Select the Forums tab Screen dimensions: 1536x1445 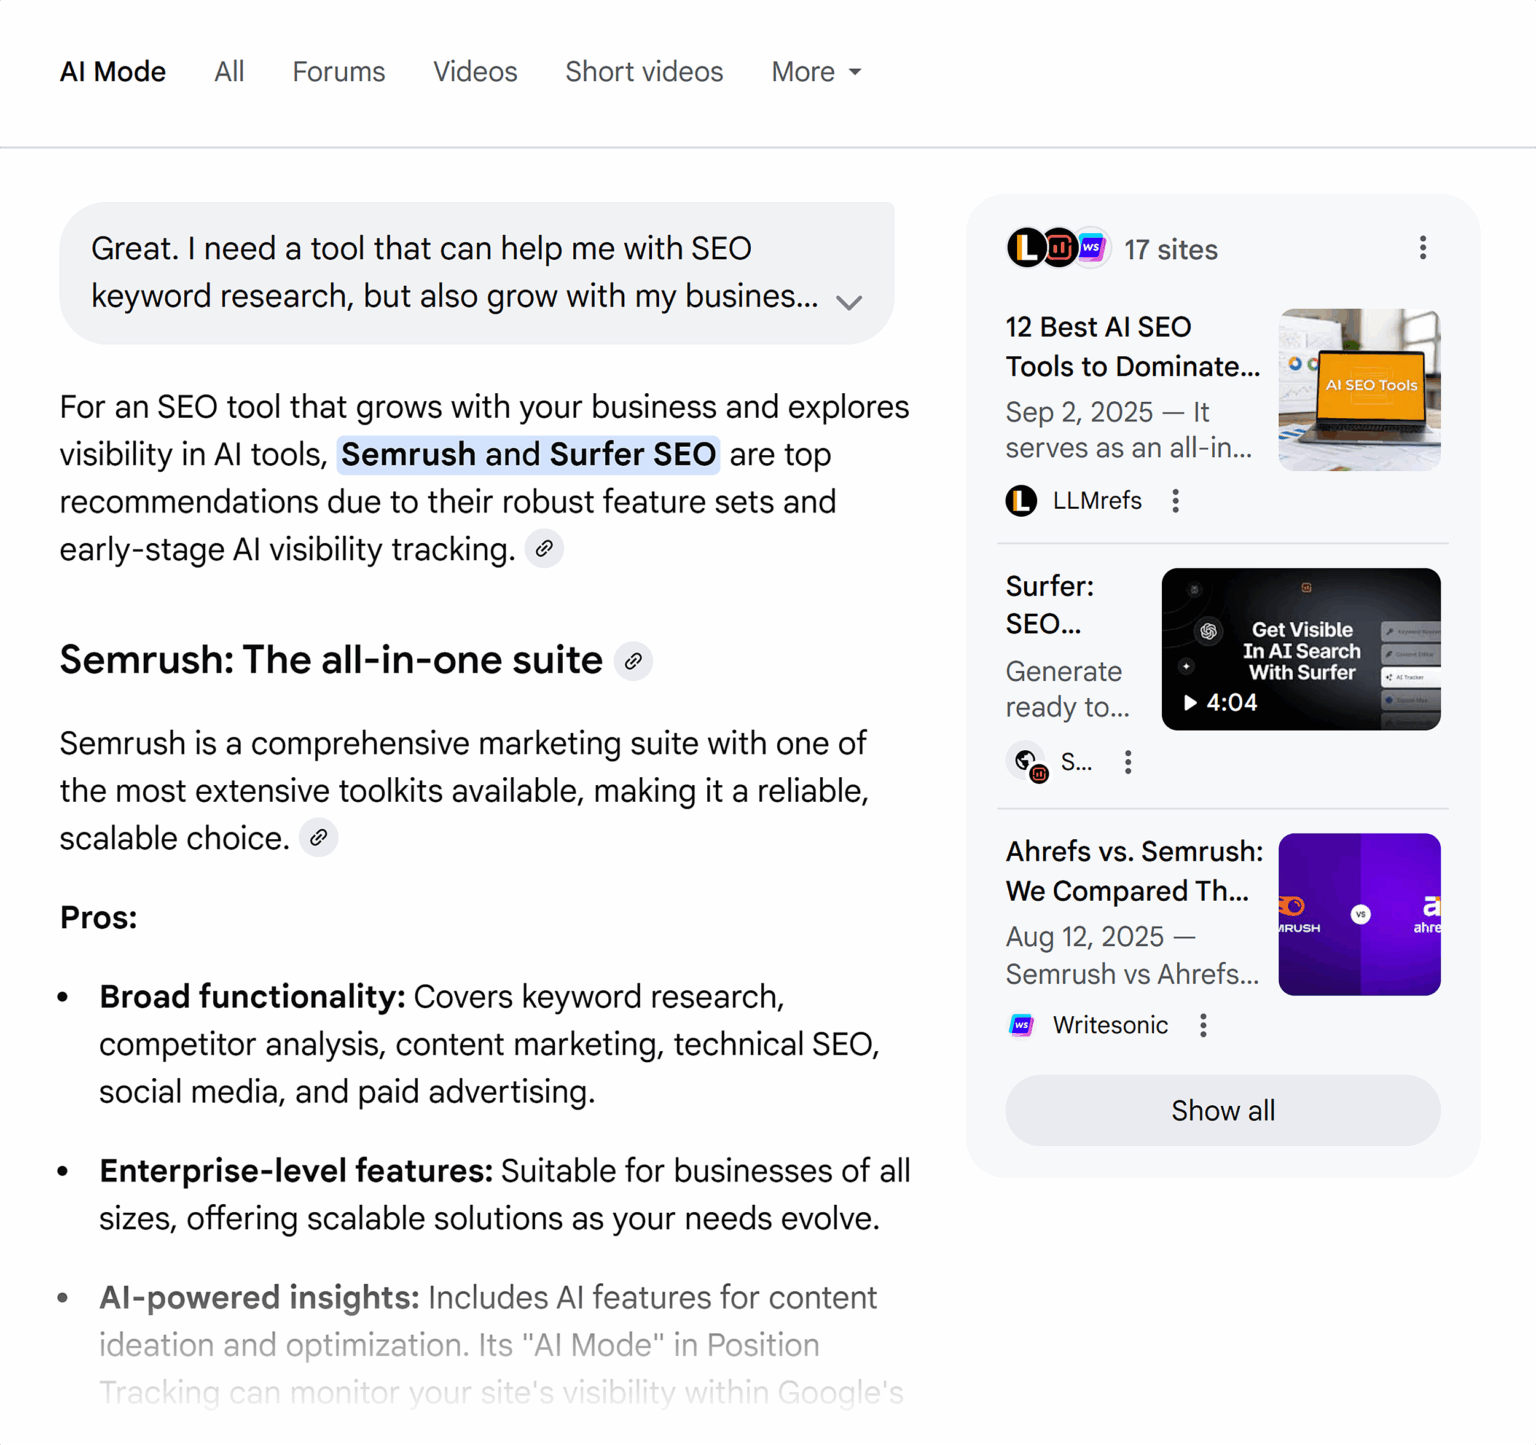click(338, 72)
